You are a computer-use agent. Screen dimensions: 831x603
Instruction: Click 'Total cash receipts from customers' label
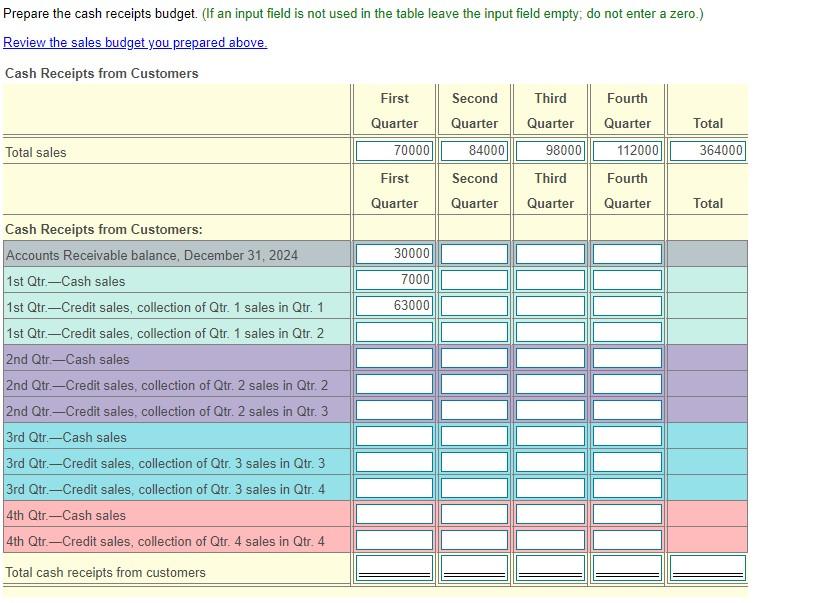[x=105, y=572]
